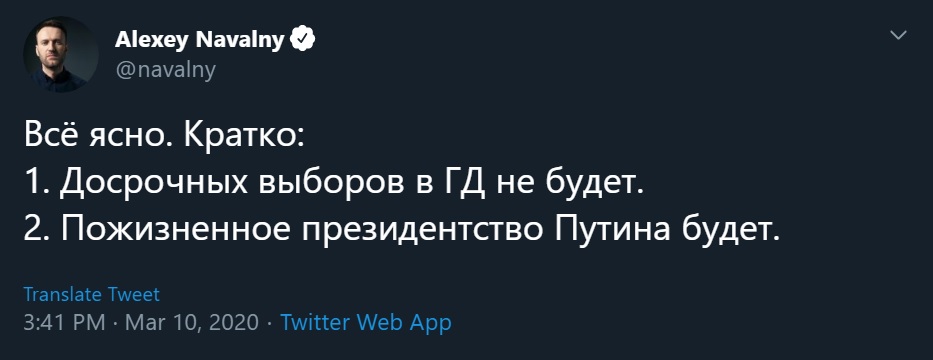Click the numeral "2." starting the last line

[x=37, y=231]
